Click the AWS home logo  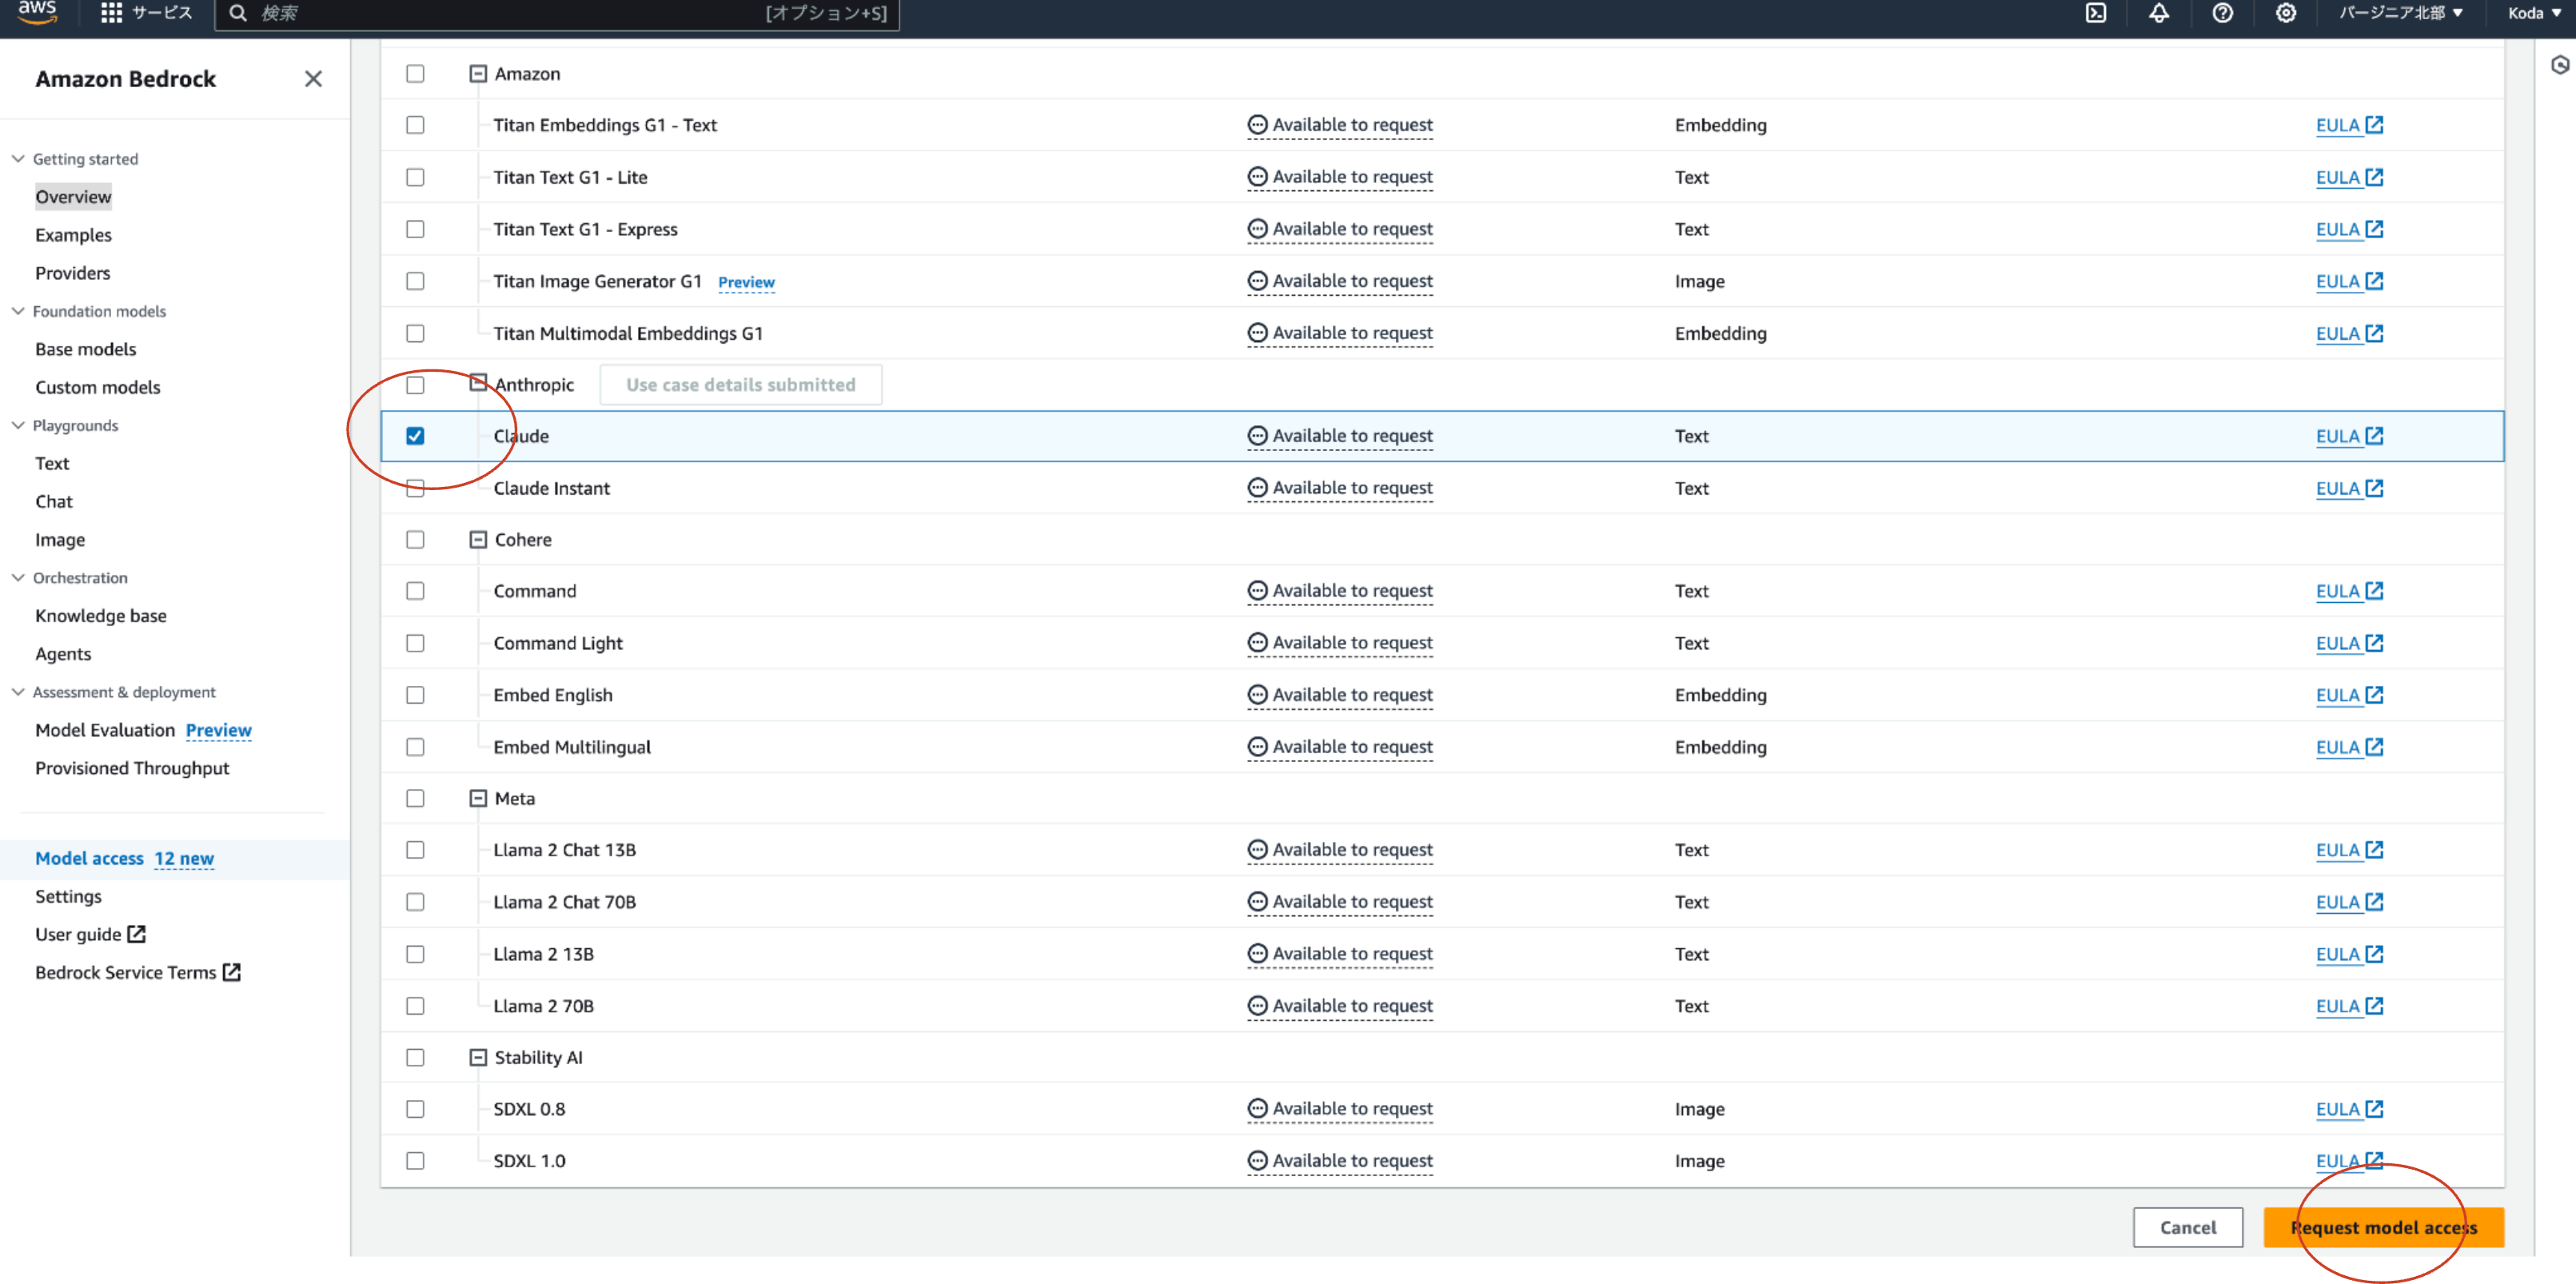click(36, 13)
